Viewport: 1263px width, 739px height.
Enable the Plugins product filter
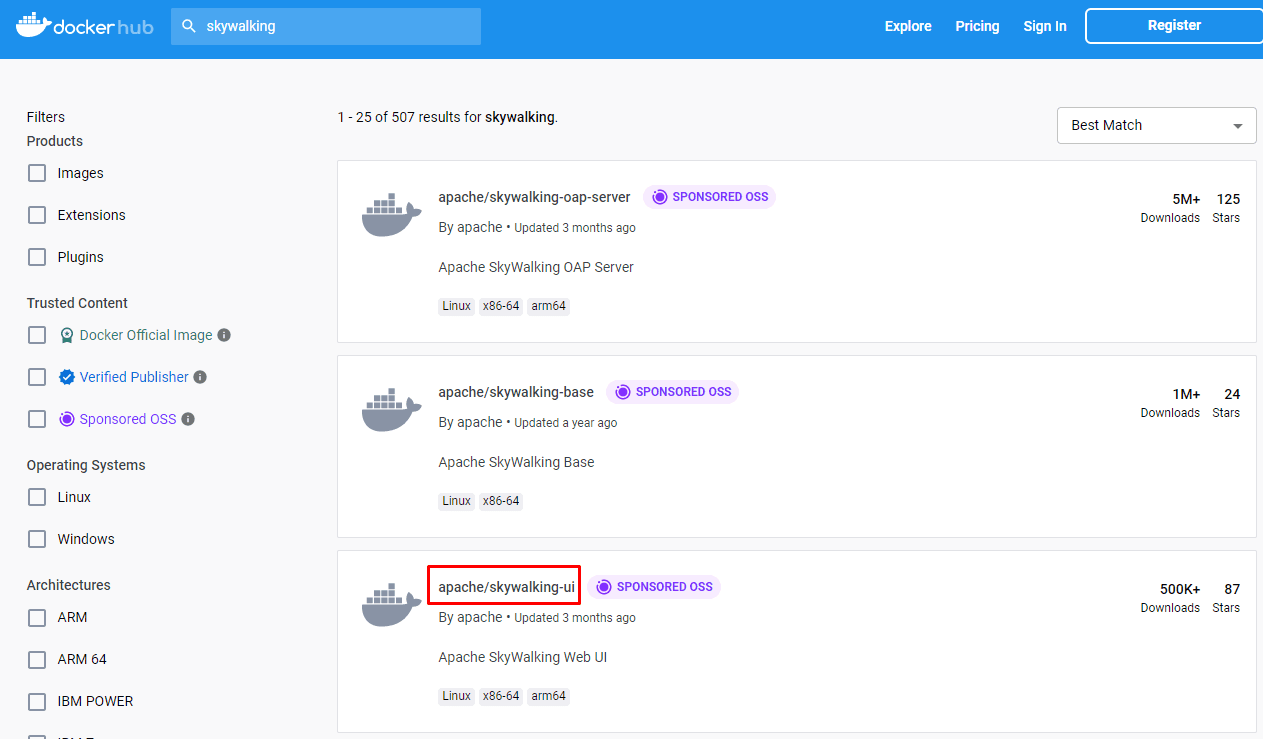pyautogui.click(x=37, y=257)
